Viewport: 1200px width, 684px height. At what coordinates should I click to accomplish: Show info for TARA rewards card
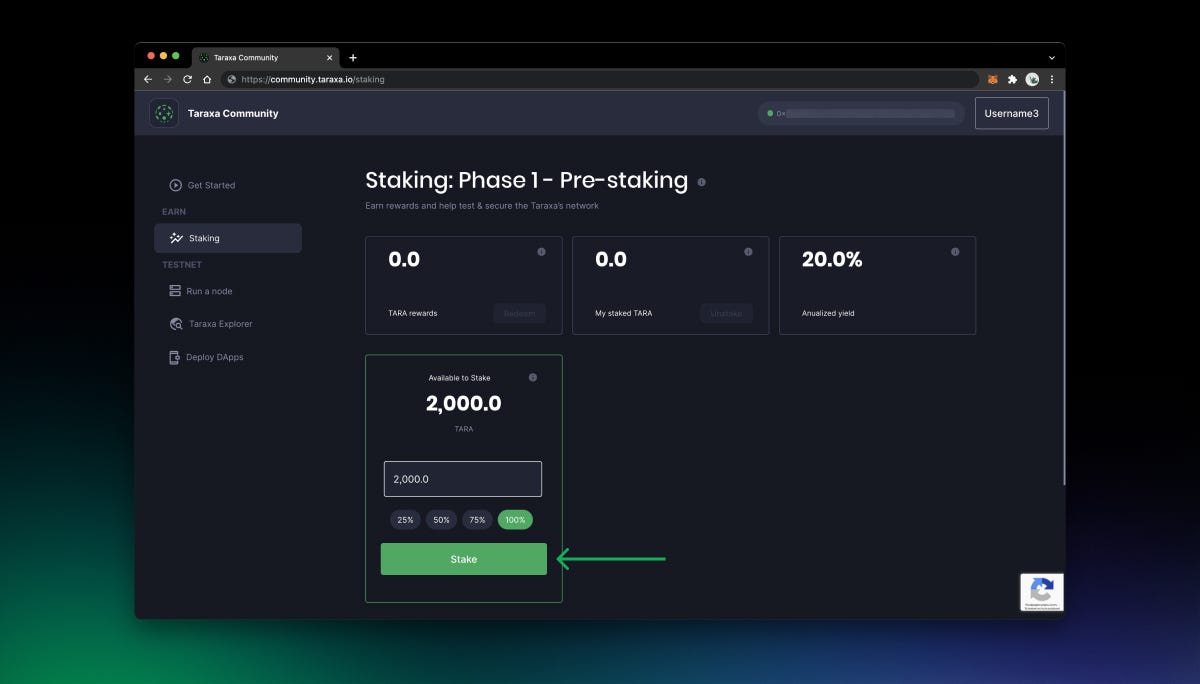[541, 252]
